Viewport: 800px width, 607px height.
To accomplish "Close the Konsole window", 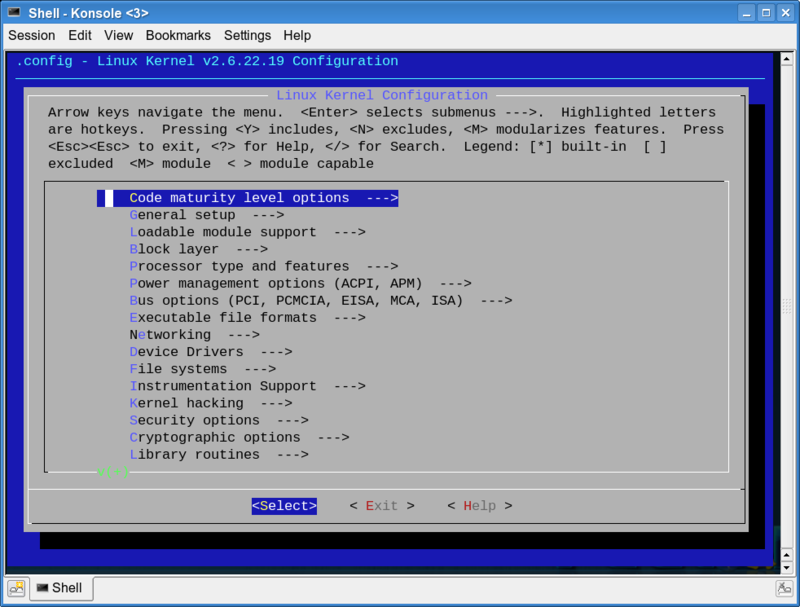I will 786,13.
